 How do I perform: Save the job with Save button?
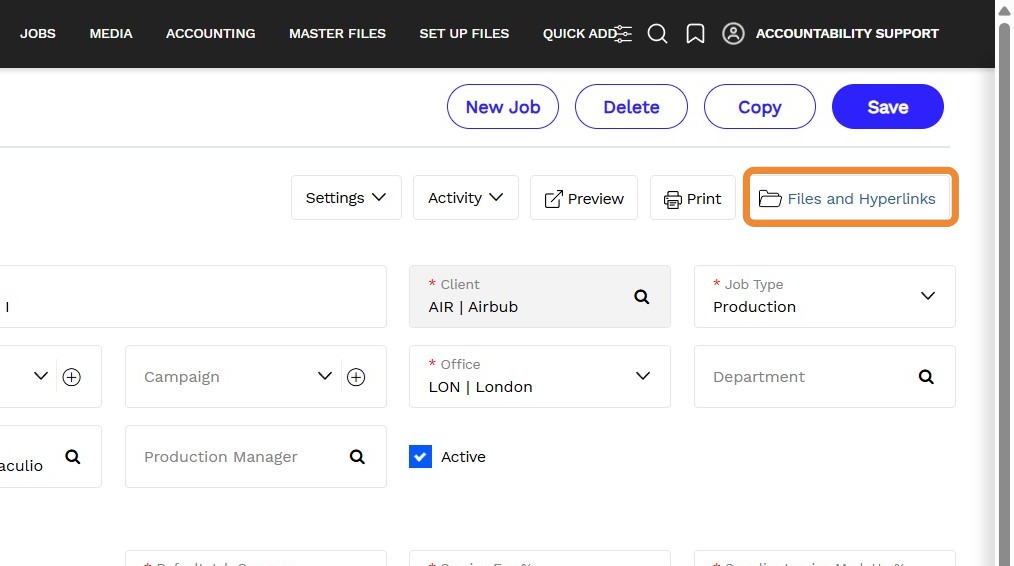(887, 107)
